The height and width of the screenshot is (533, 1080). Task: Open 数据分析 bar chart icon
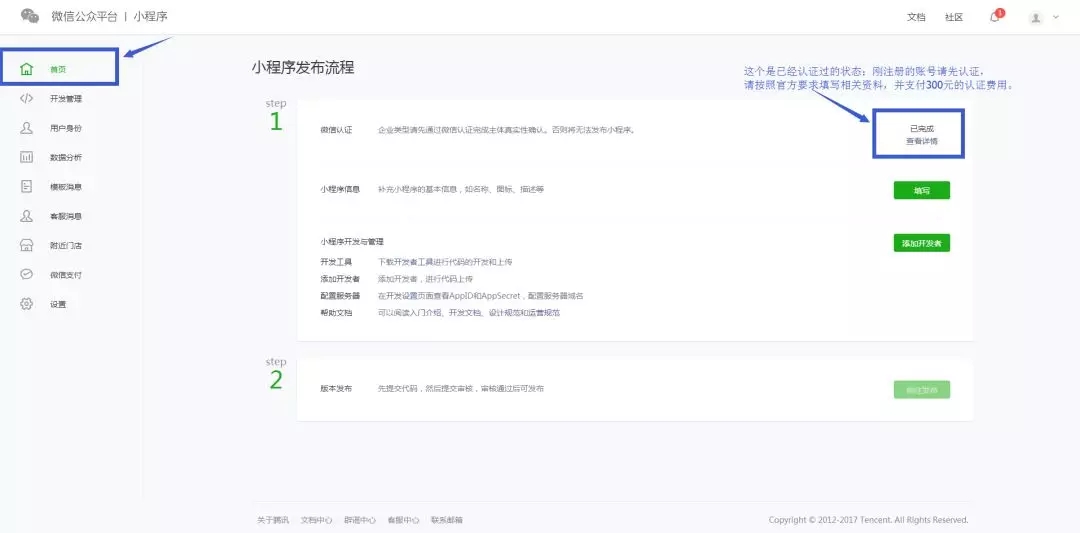[x=26, y=157]
